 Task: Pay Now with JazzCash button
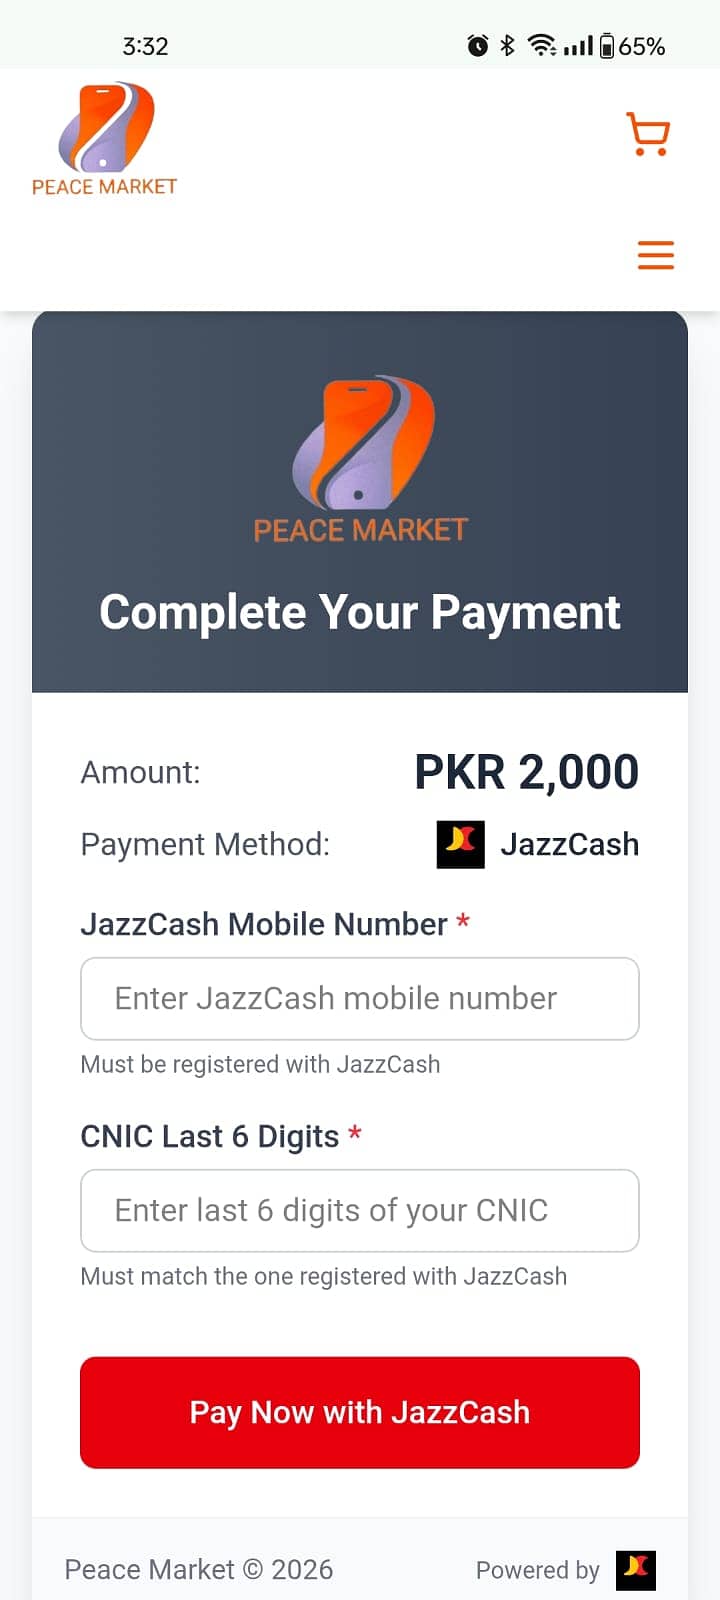[x=360, y=1413]
